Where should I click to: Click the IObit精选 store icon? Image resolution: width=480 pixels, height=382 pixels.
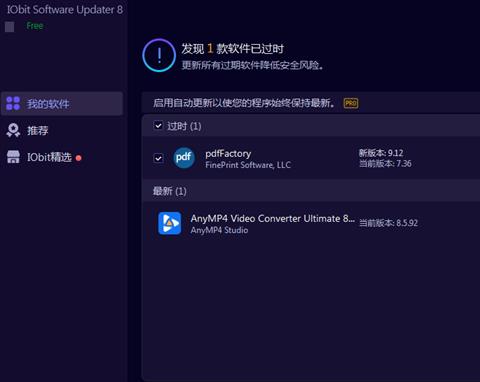coord(13,157)
